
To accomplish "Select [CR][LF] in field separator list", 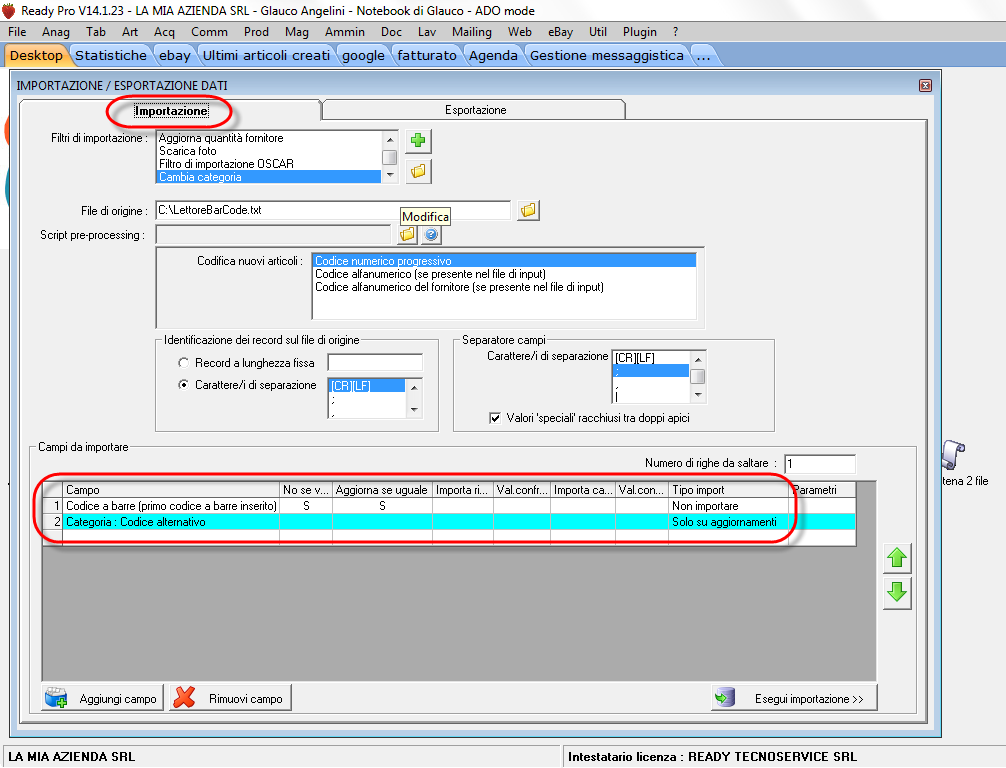I will pyautogui.click(x=651, y=358).
